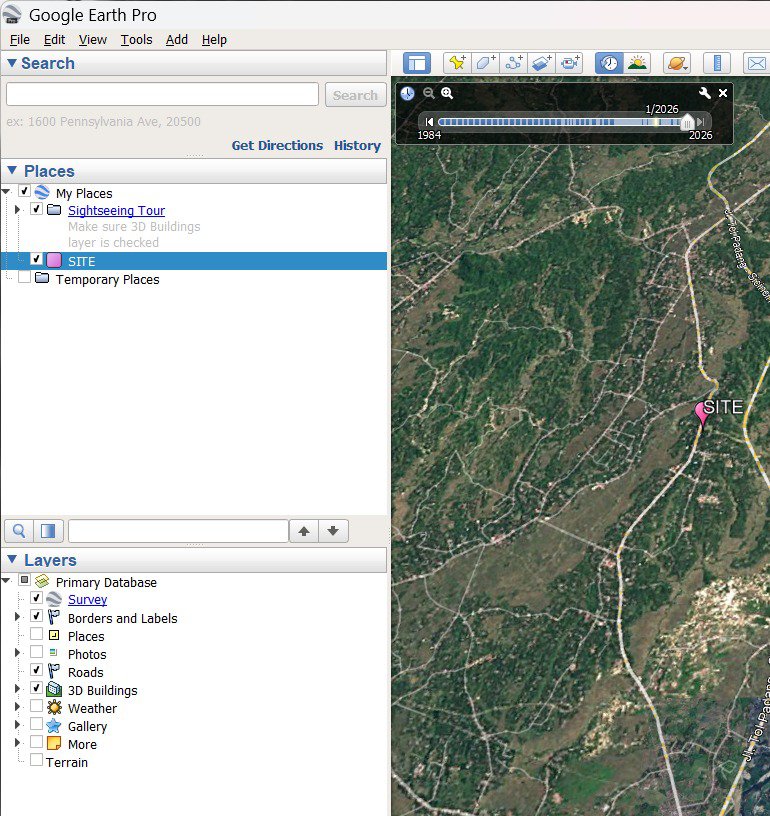Open time slider options wrench

click(x=705, y=93)
